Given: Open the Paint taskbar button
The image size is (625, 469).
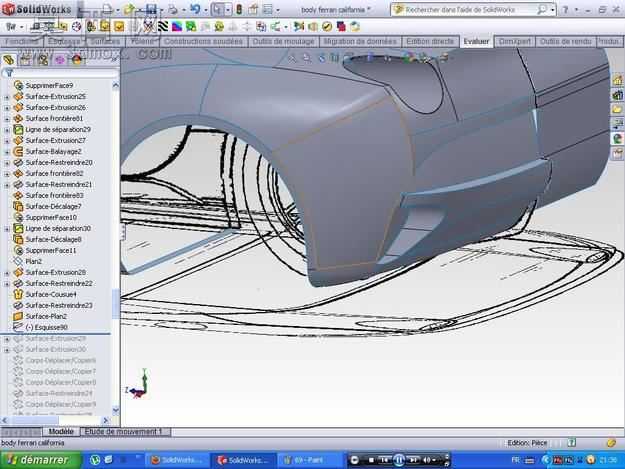Looking at the screenshot, I should click(309, 460).
